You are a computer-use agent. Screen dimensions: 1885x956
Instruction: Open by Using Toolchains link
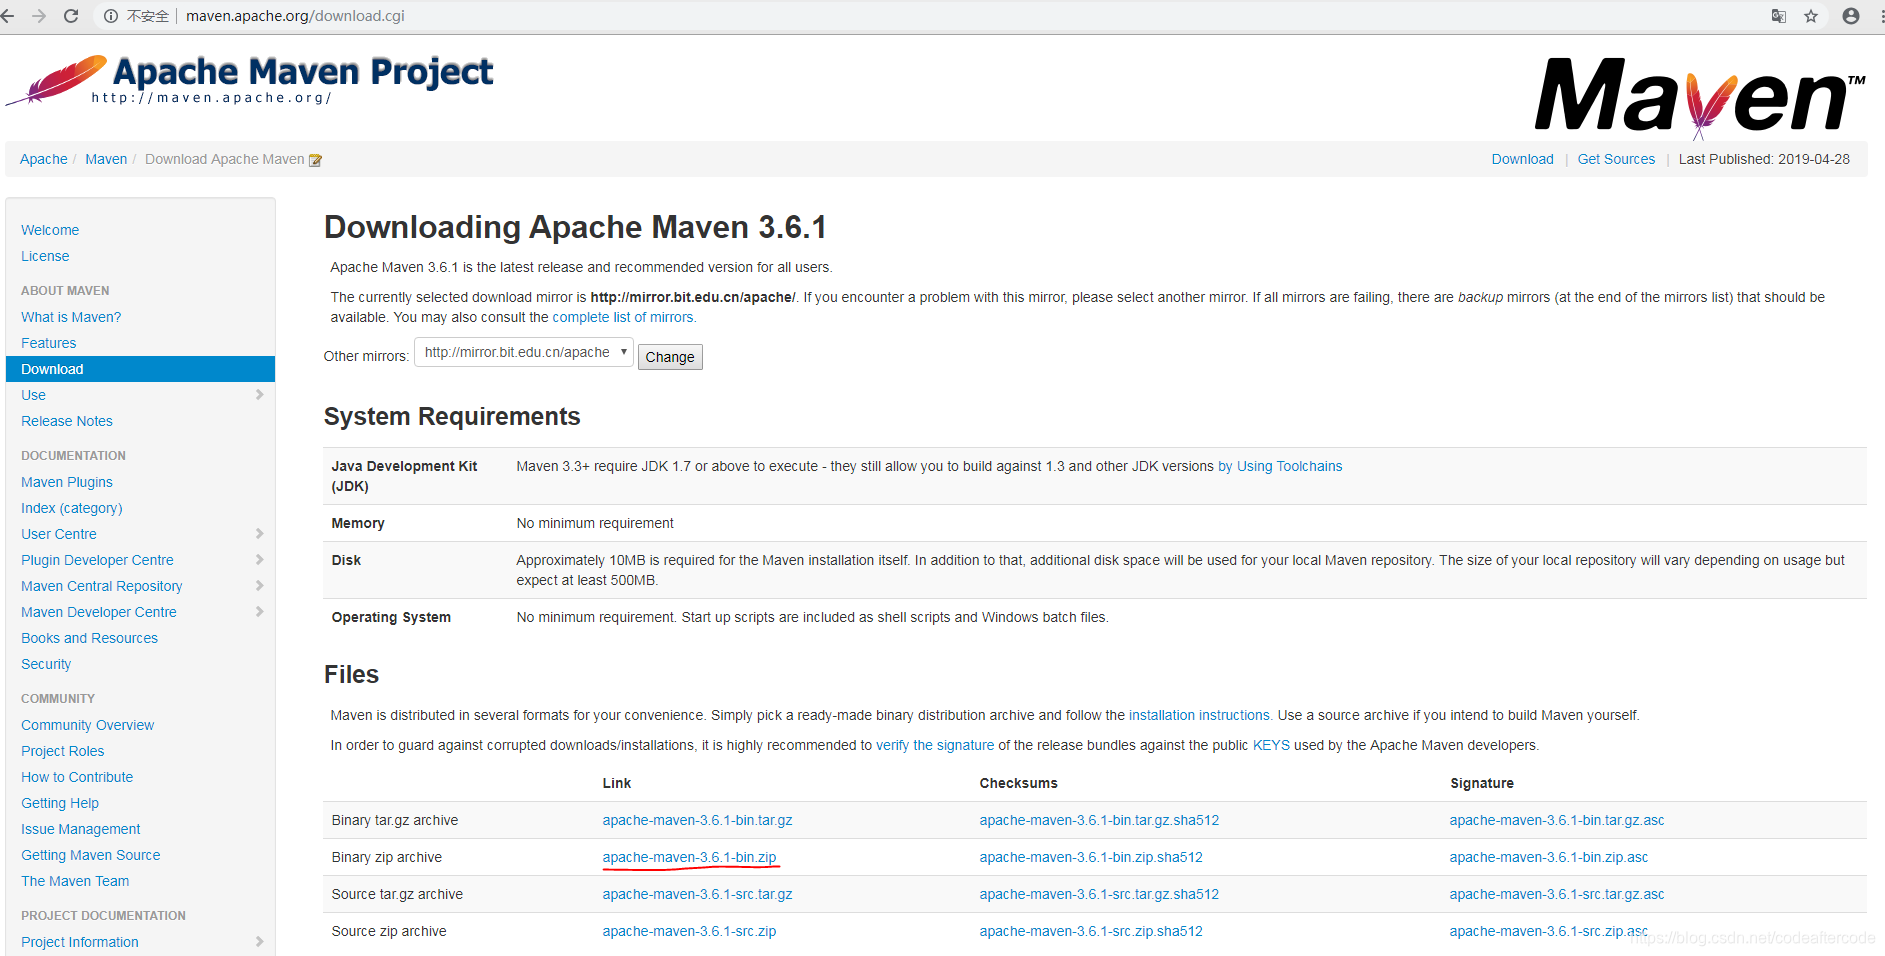[1280, 466]
